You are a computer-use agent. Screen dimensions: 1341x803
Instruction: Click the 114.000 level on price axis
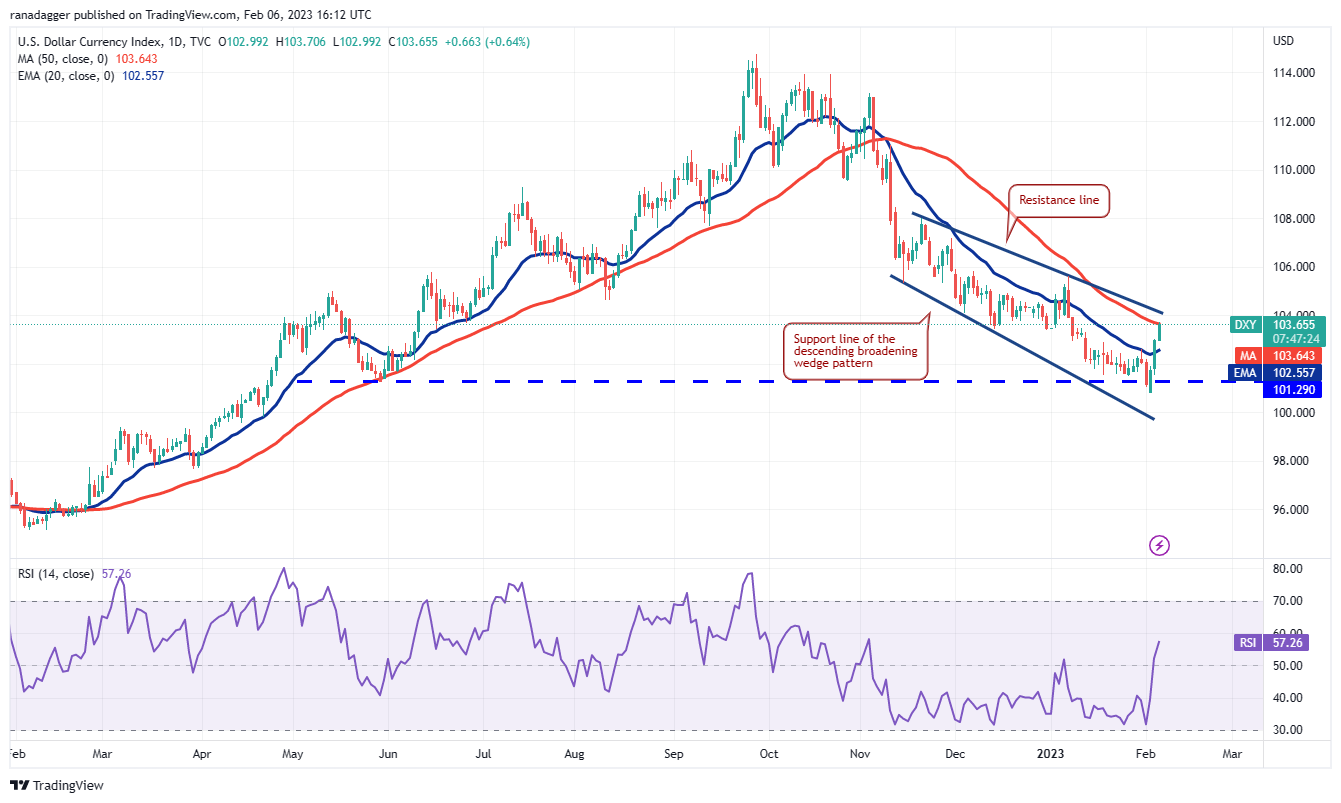coord(1292,73)
